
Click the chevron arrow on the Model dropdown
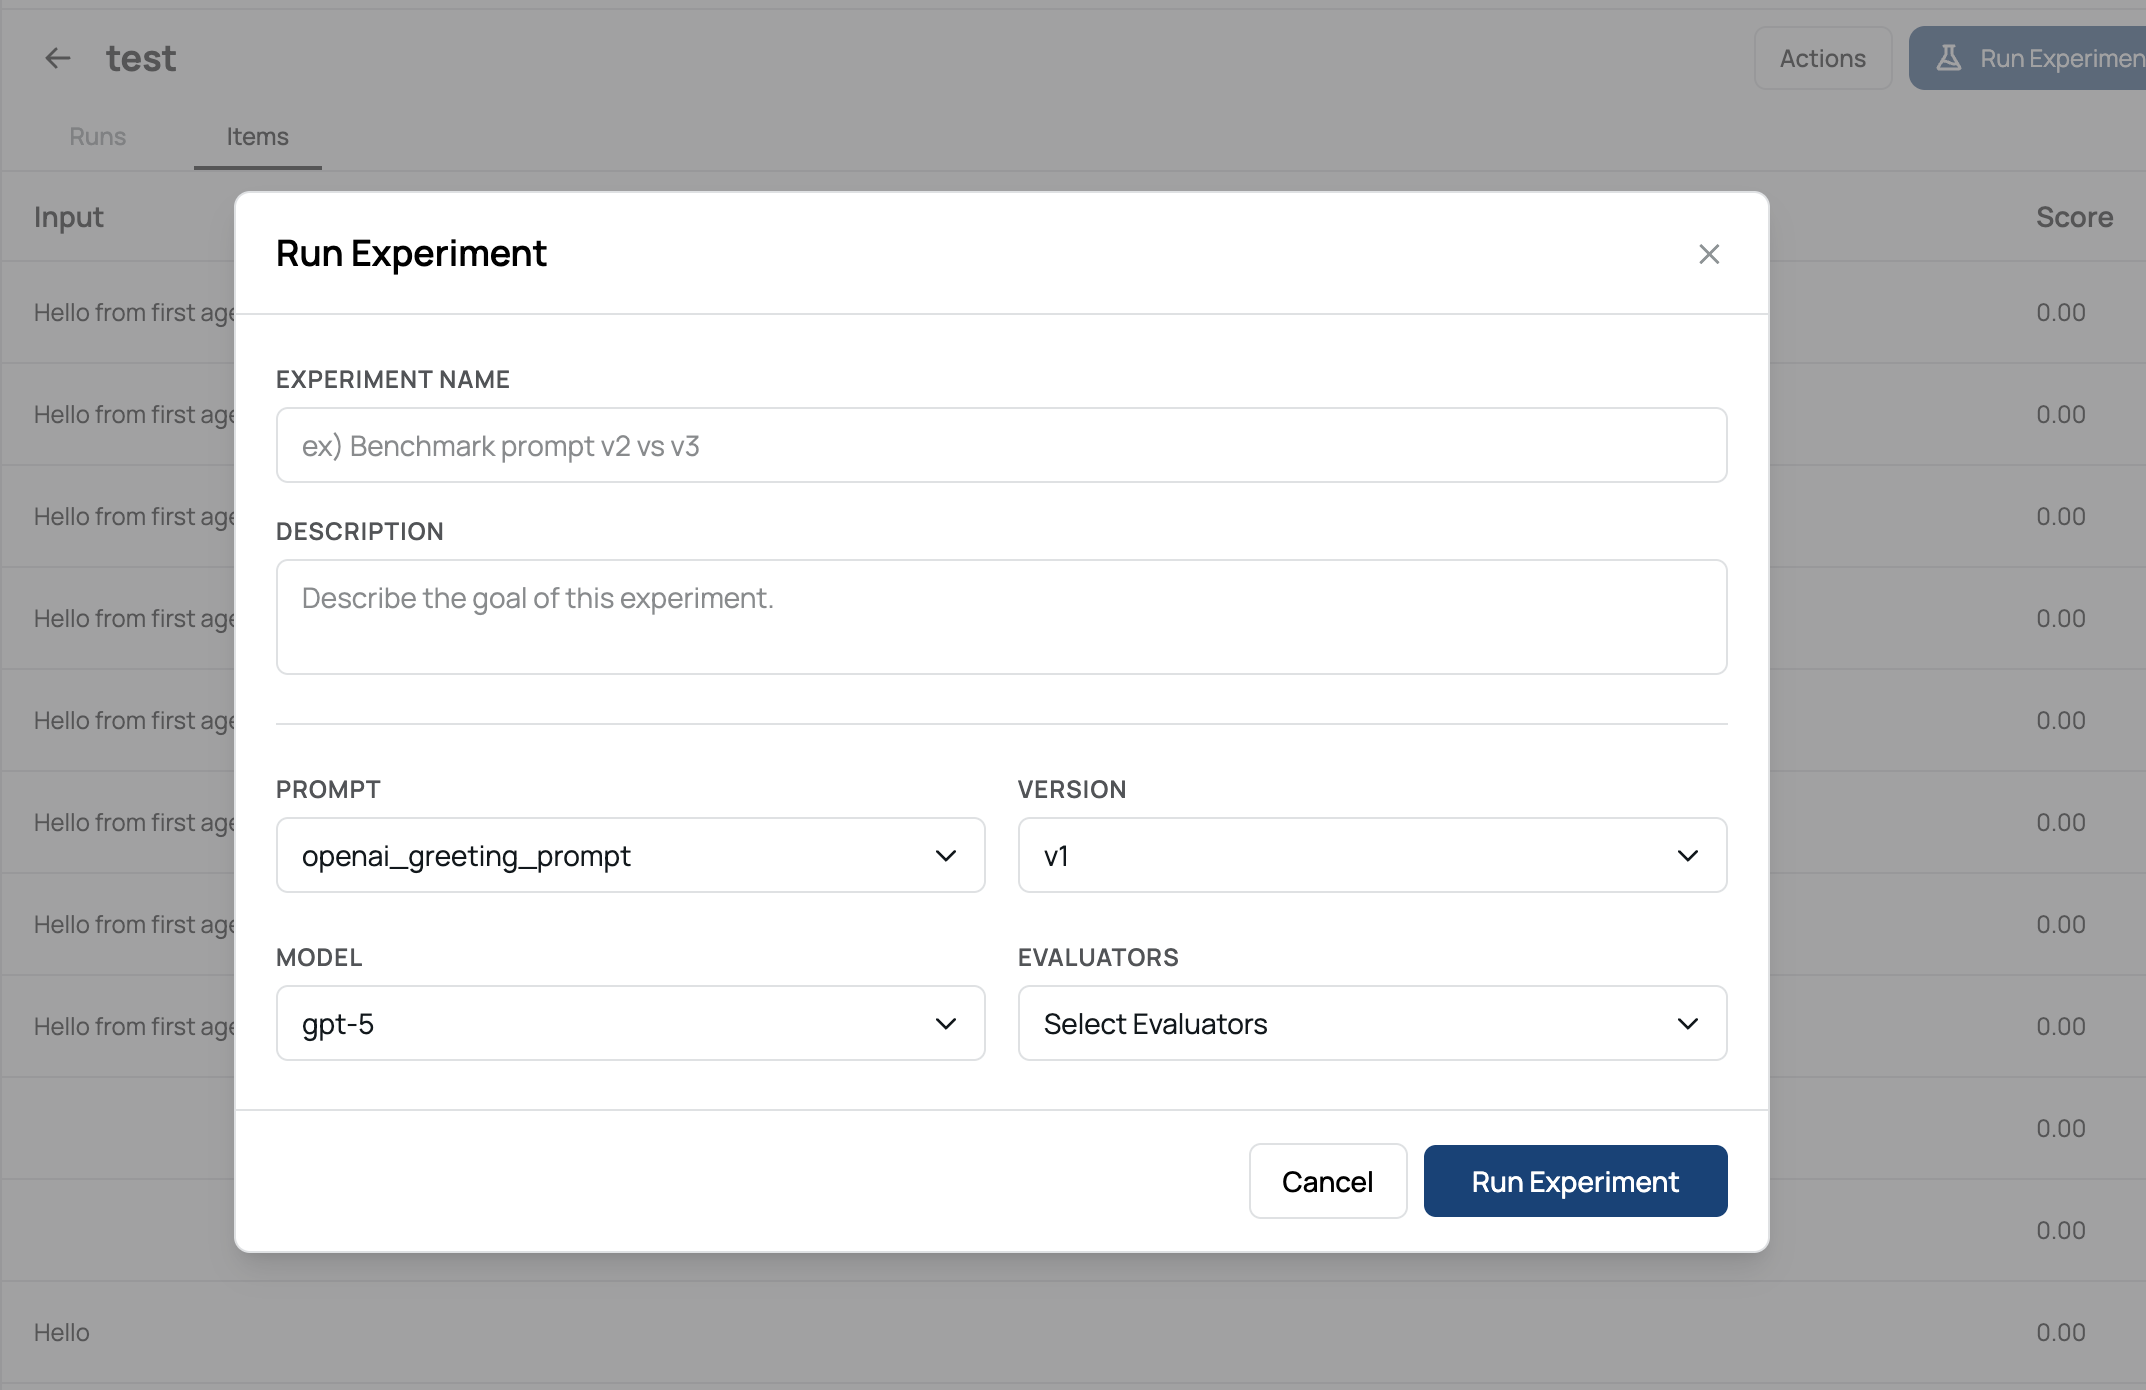[946, 1024]
